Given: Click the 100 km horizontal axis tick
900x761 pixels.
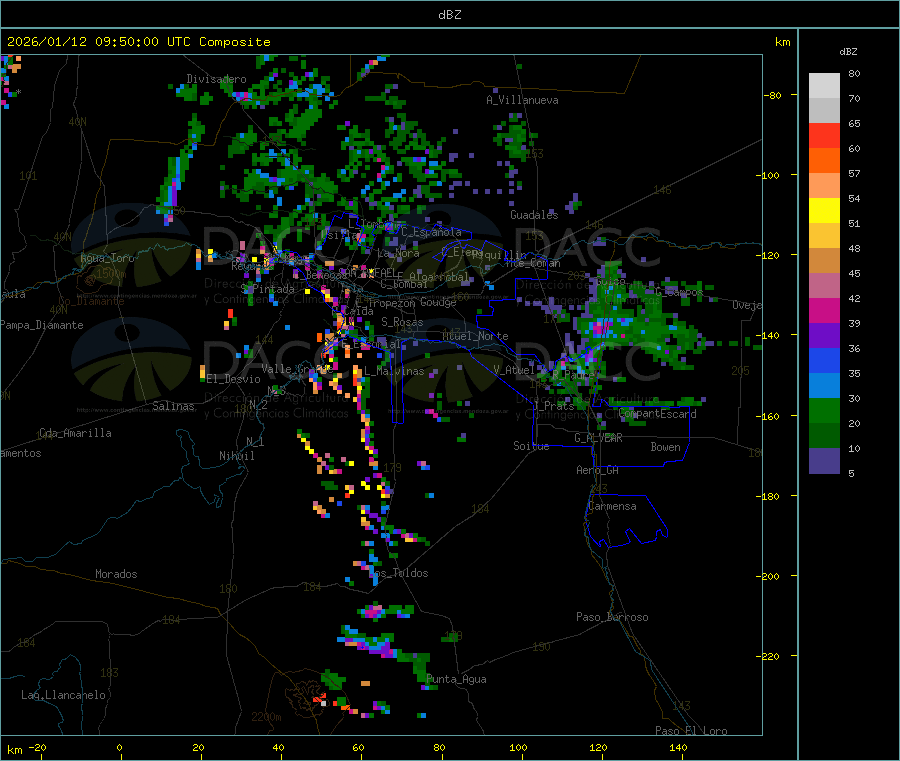Looking at the screenshot, I should click(518, 747).
